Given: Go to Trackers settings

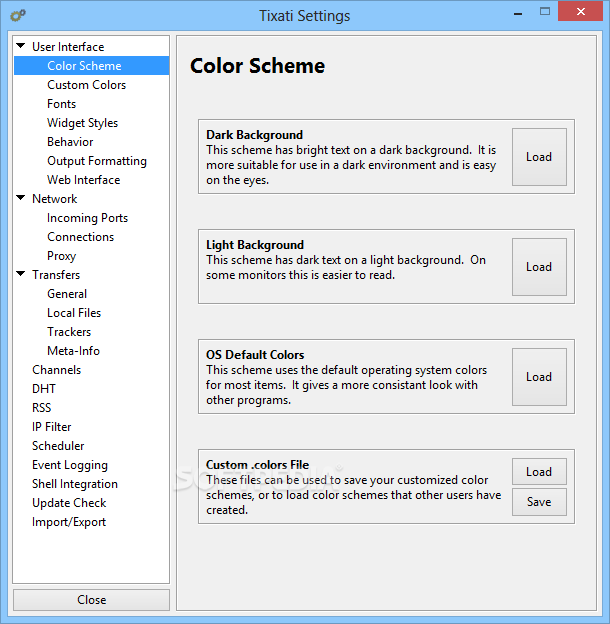Looking at the screenshot, I should point(69,332).
